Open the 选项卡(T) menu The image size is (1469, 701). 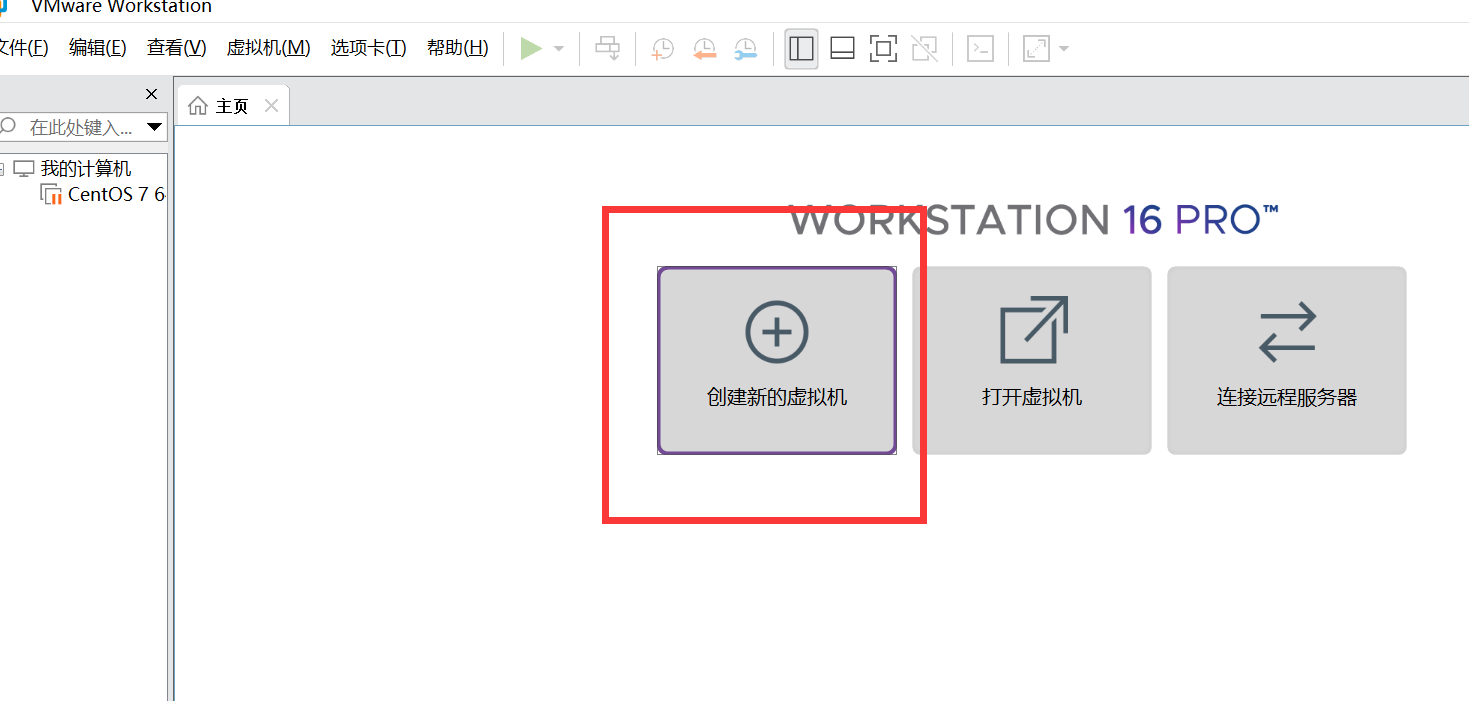click(x=369, y=48)
